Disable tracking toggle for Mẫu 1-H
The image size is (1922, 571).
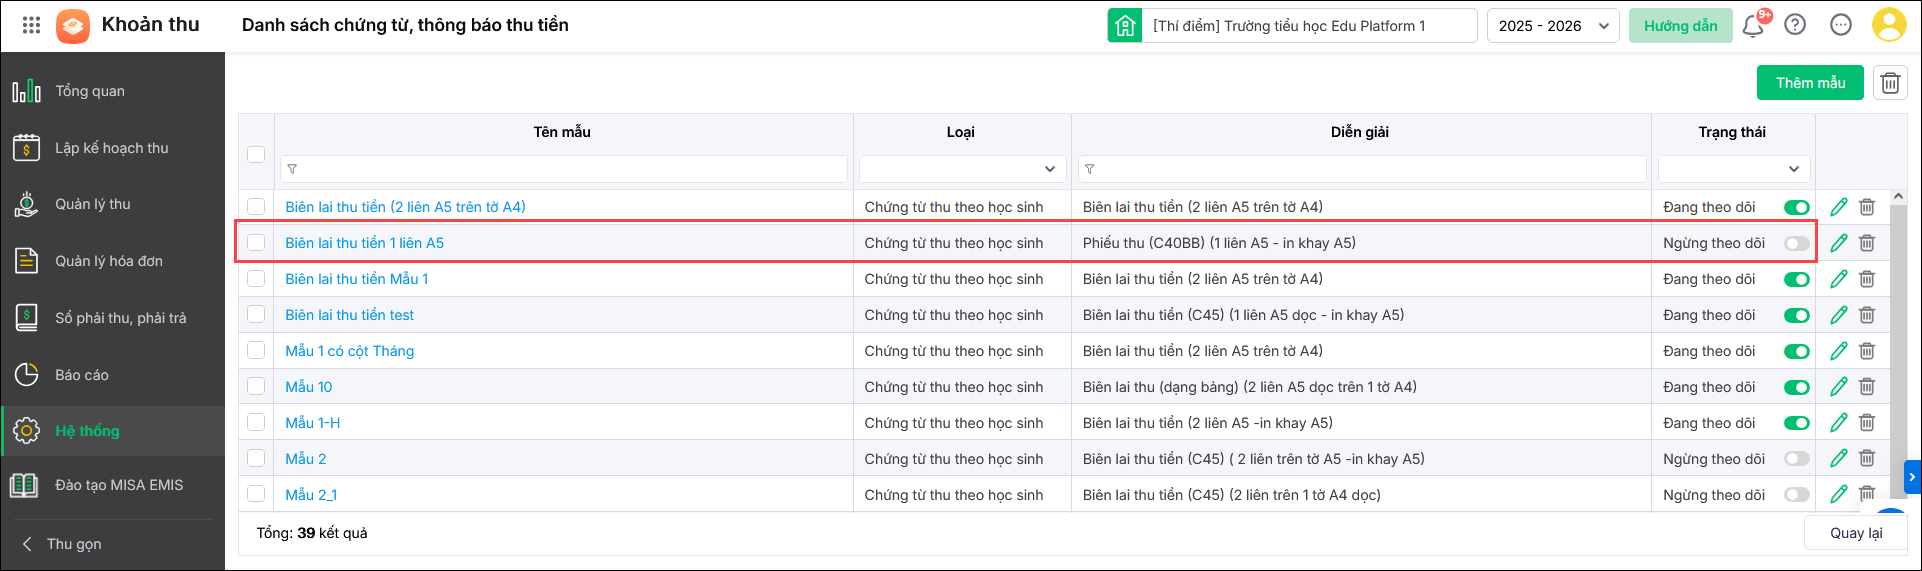1797,423
